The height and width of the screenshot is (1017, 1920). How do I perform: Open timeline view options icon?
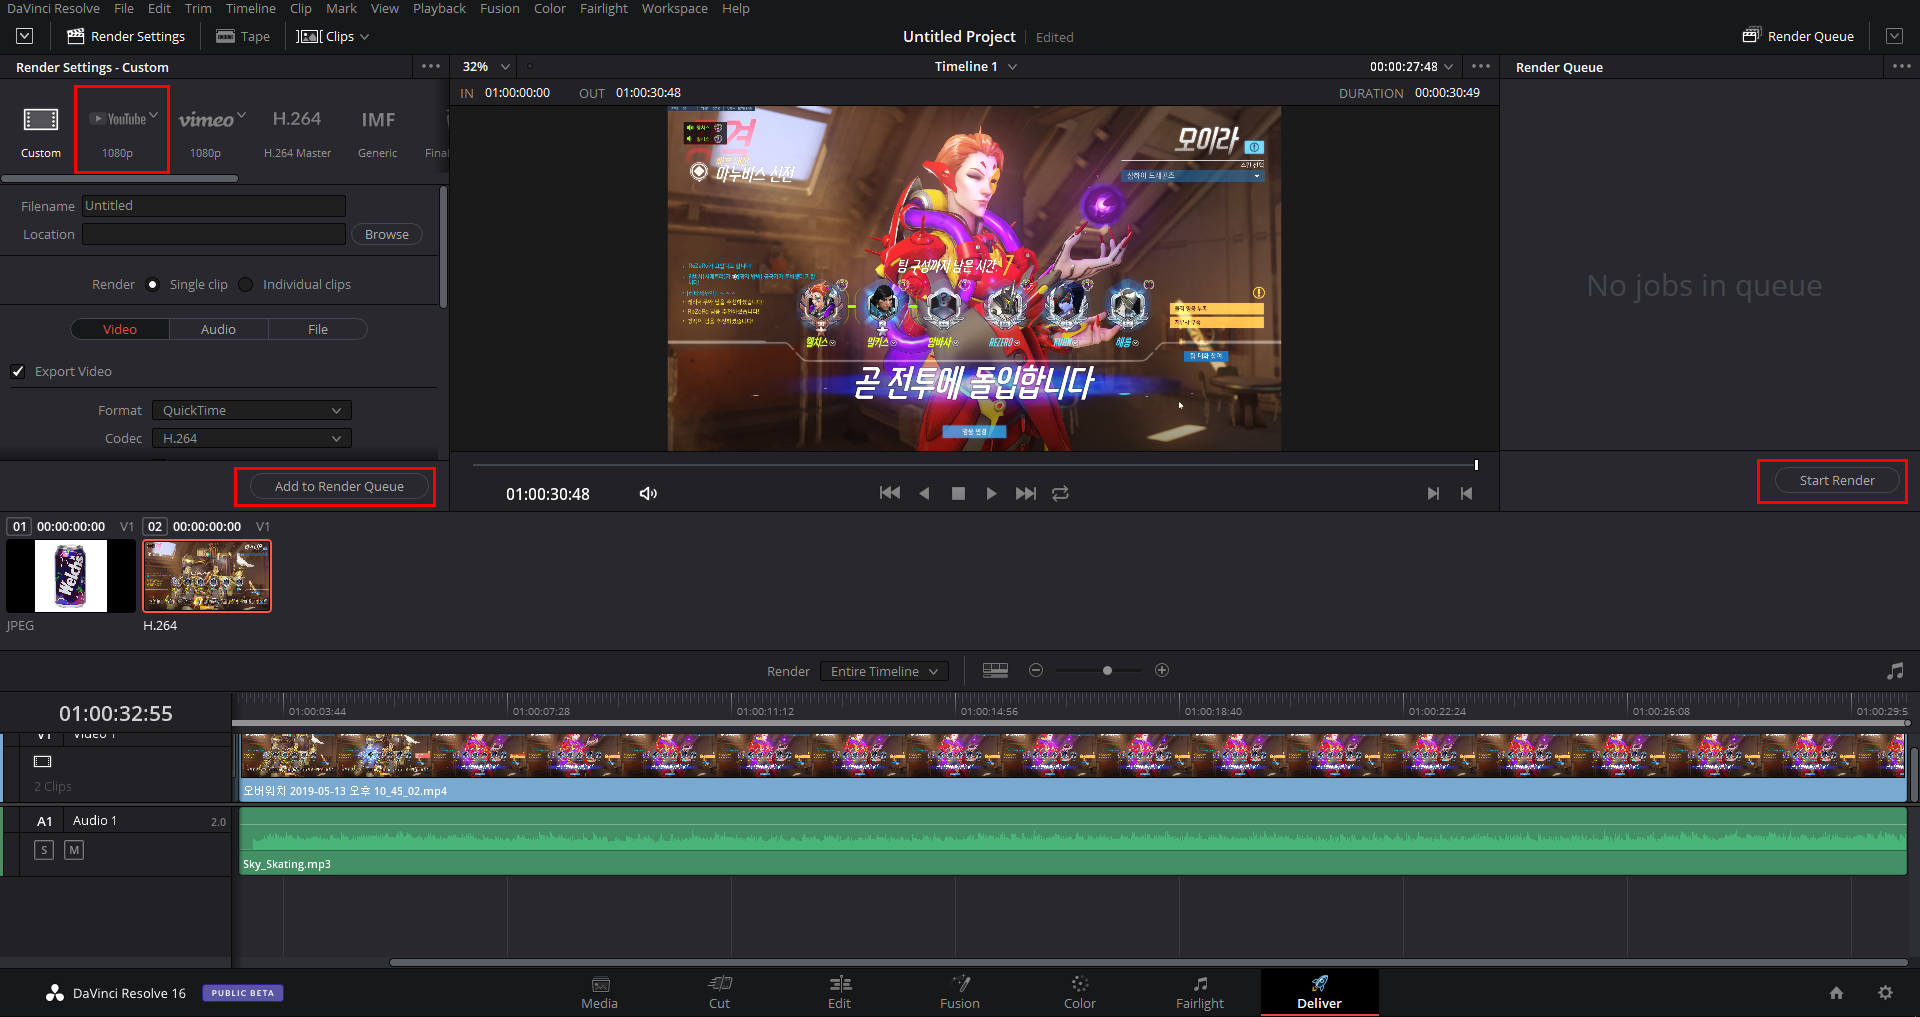(x=995, y=671)
